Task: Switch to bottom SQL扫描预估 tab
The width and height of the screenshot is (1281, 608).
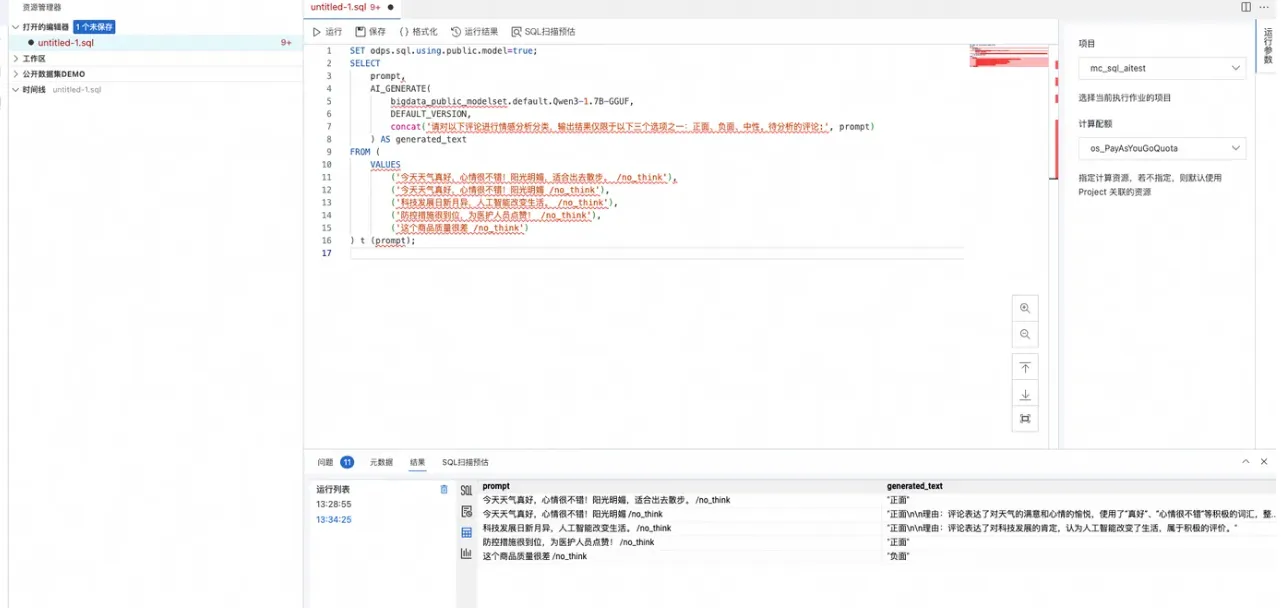Action: click(x=465, y=462)
